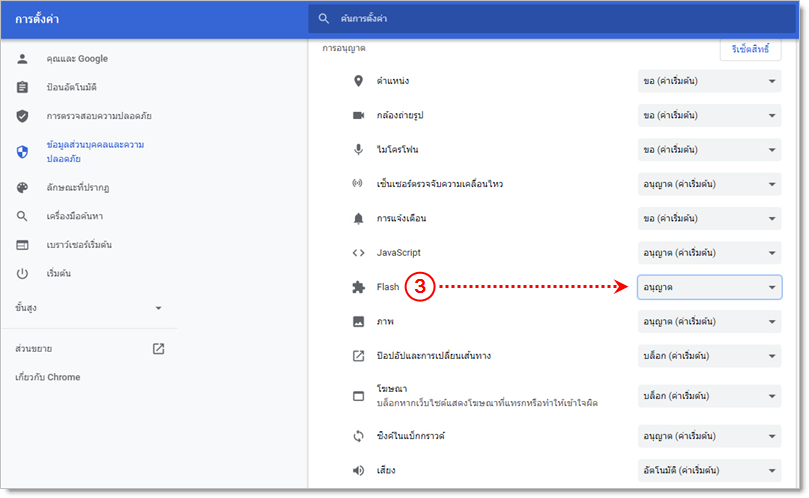Open the JavaScript permission dropdown
Screen dimensions: 809x498
coord(709,253)
